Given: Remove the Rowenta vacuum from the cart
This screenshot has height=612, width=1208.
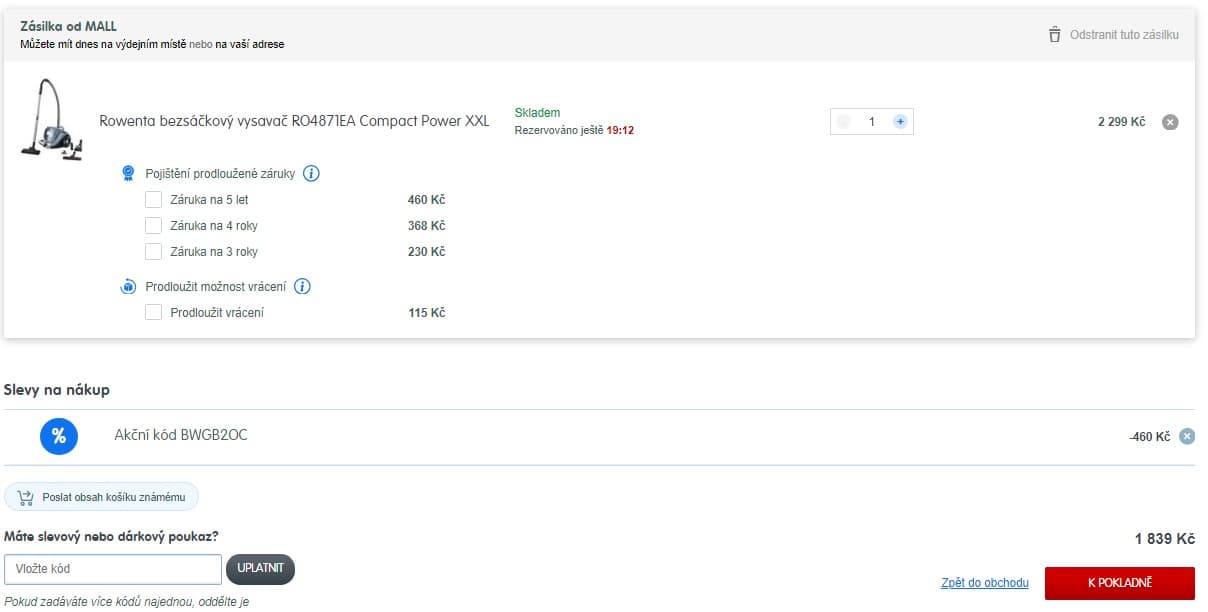Looking at the screenshot, I should [x=1170, y=122].
